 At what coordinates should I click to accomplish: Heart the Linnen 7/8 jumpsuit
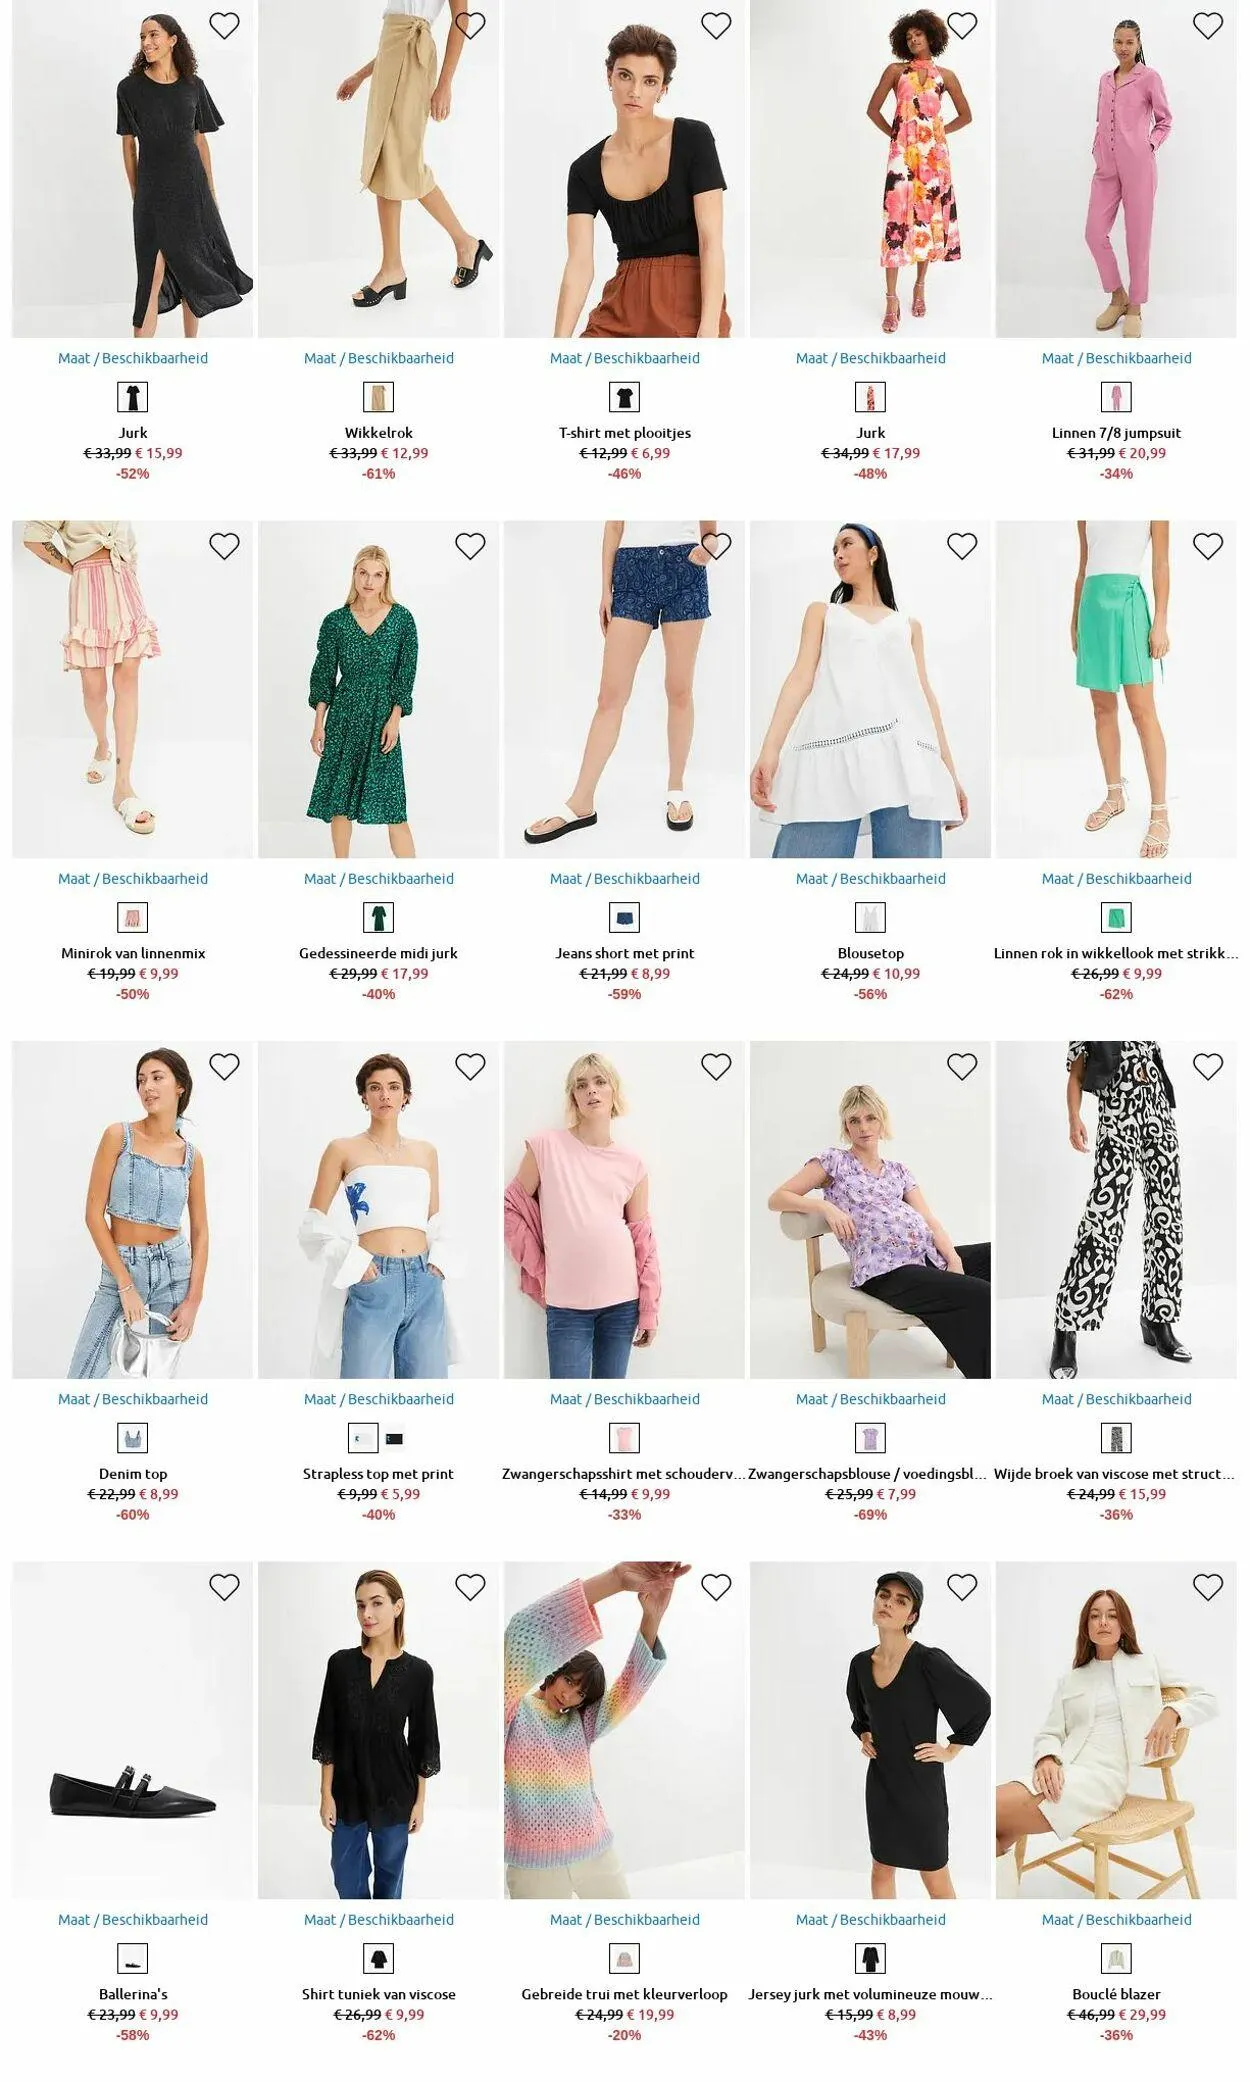point(1208,26)
